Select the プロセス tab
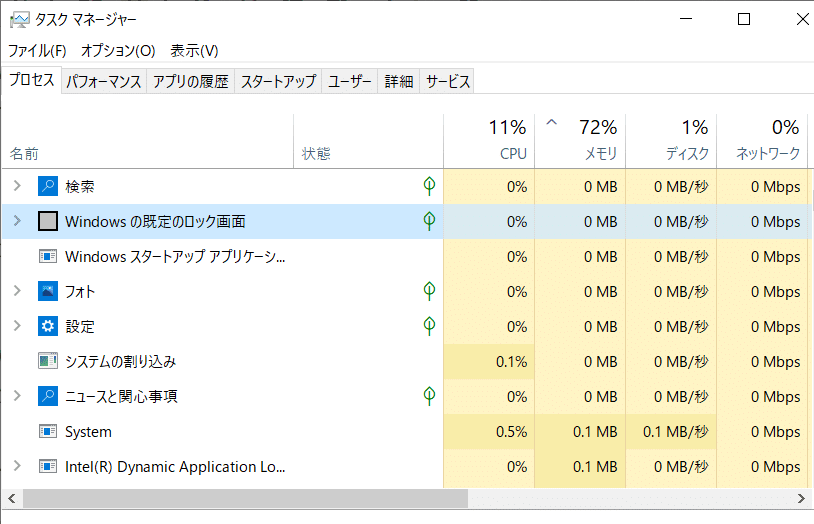The height and width of the screenshot is (524, 814). 32,80
